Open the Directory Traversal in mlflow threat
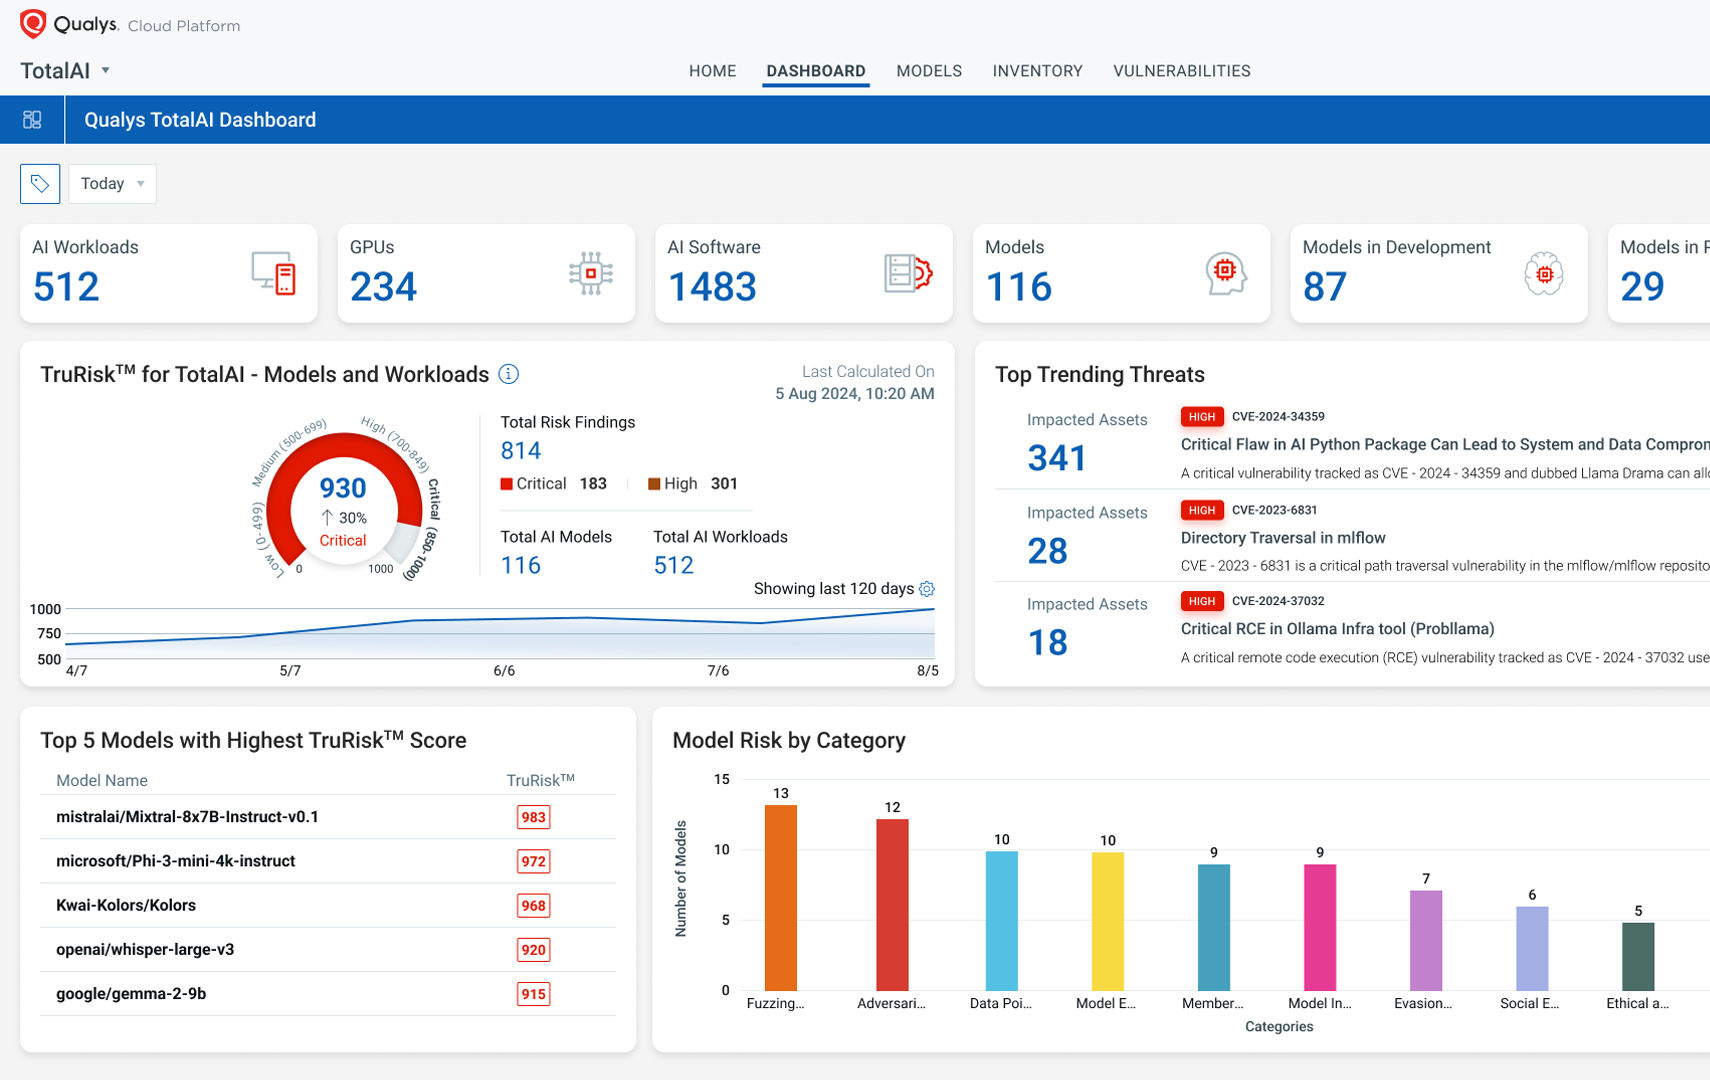The height and width of the screenshot is (1080, 1710). tap(1282, 538)
